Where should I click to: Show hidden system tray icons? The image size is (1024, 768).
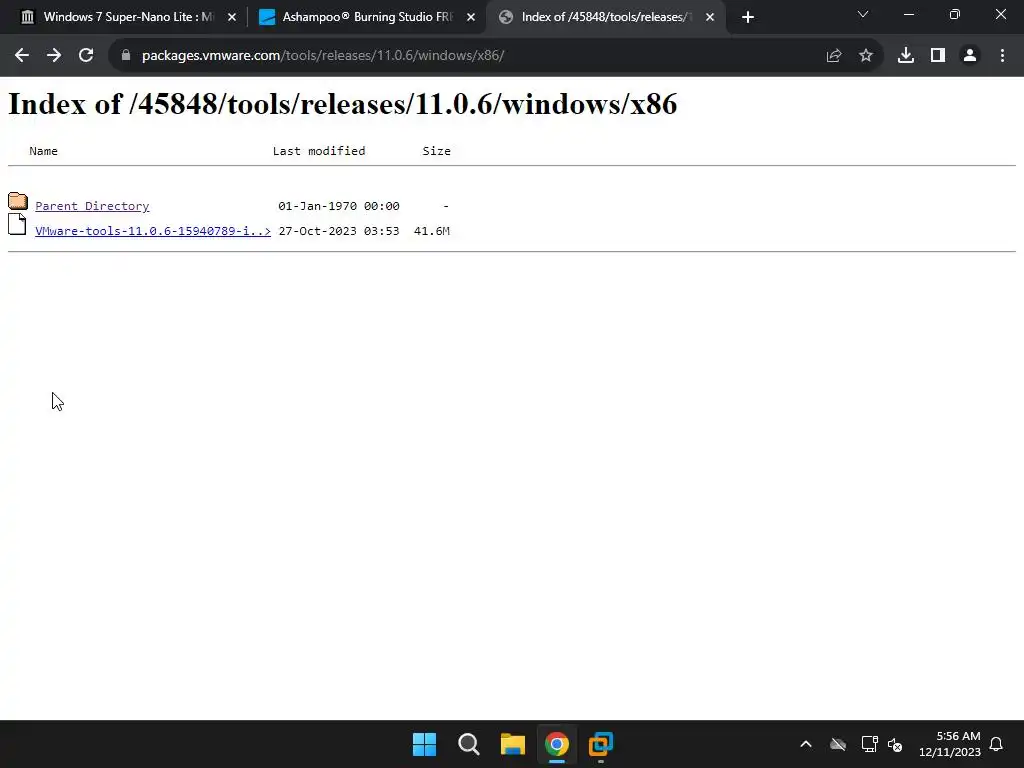coord(806,744)
